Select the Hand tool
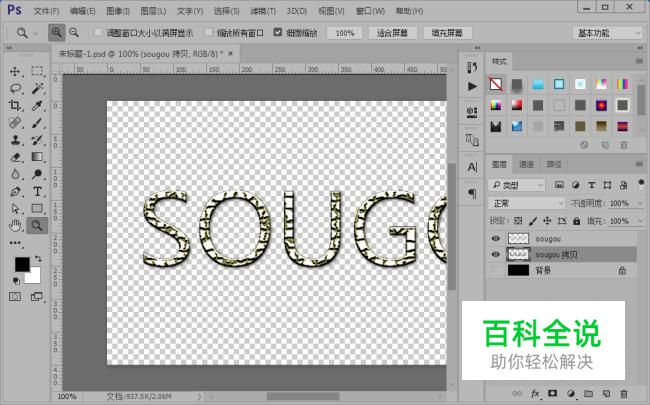The image size is (650, 405). coord(15,226)
